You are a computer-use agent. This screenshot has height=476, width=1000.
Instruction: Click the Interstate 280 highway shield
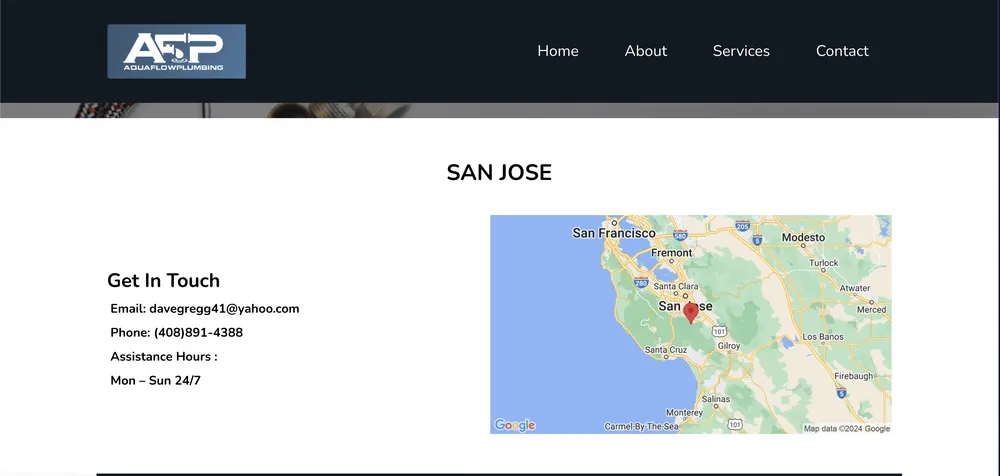[640, 283]
